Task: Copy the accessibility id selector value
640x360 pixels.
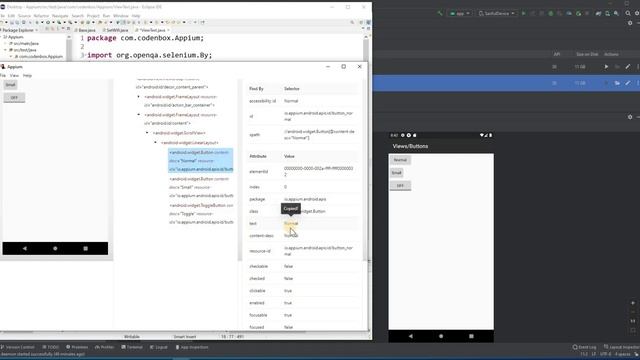Action: 291,101
